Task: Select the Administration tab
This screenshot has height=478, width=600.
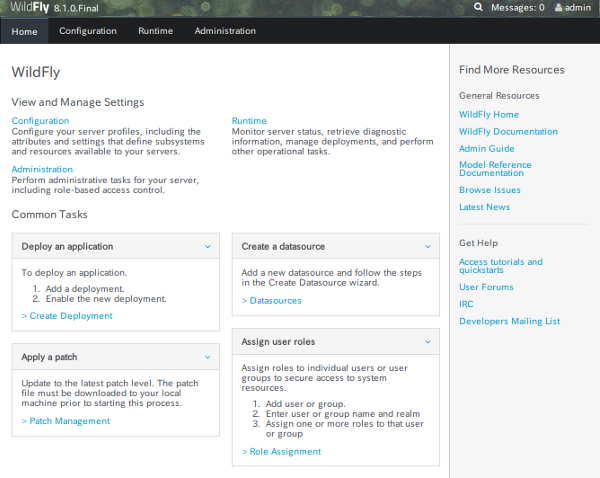Action: [225, 31]
